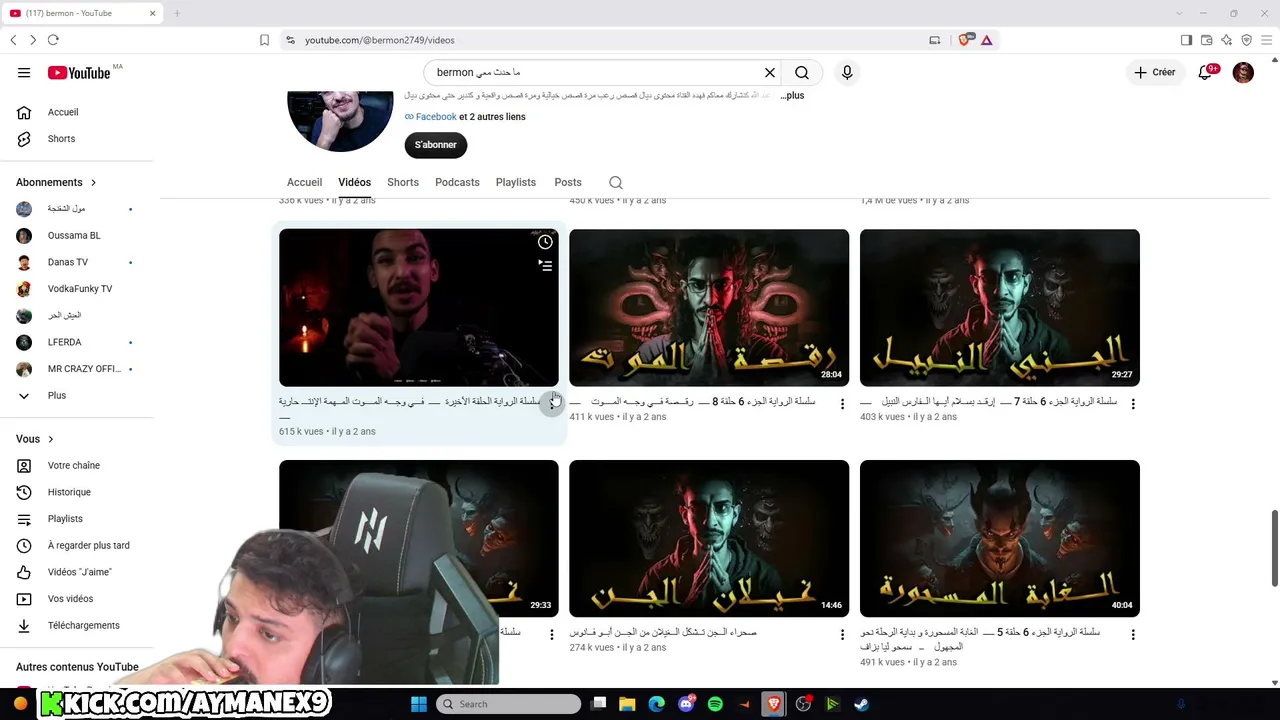
Task: Open more options for the 403 k vues video
Action: (1133, 404)
